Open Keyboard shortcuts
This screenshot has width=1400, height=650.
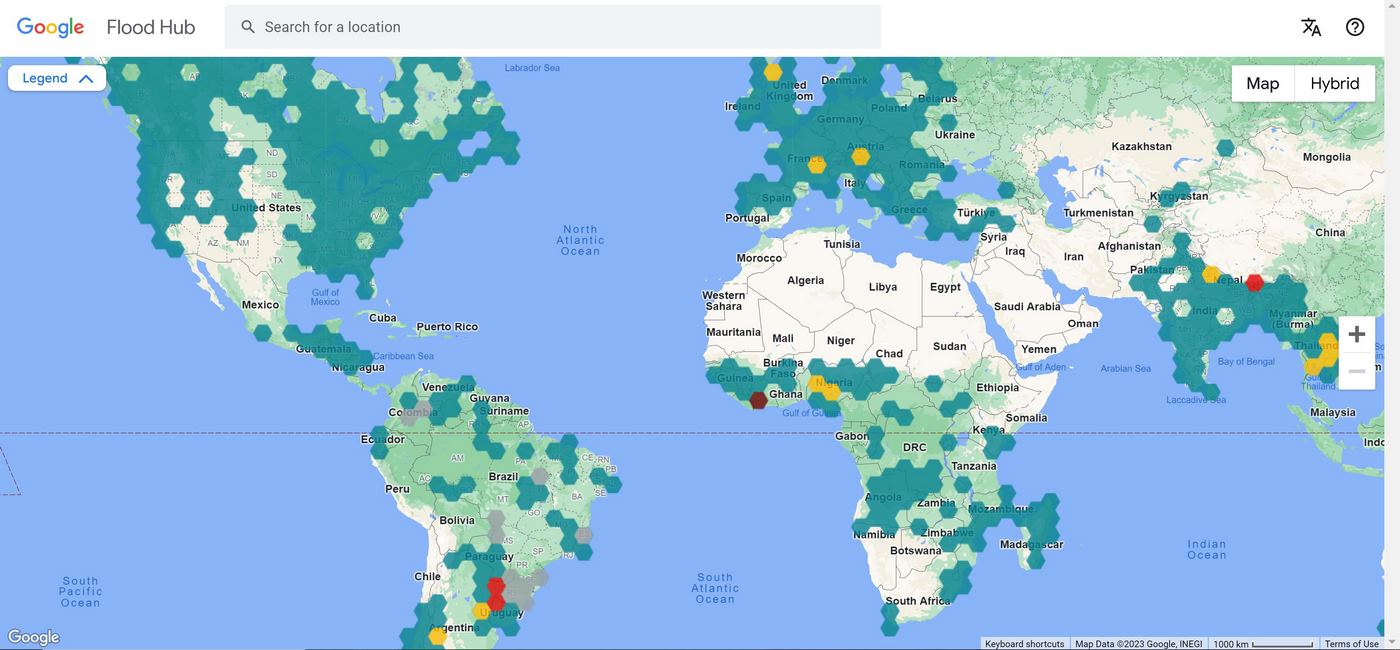point(1024,644)
